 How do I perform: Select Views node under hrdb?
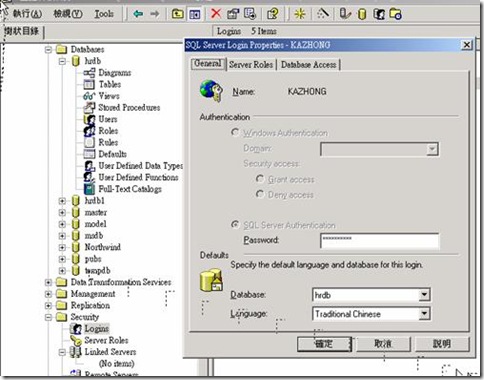pos(109,96)
